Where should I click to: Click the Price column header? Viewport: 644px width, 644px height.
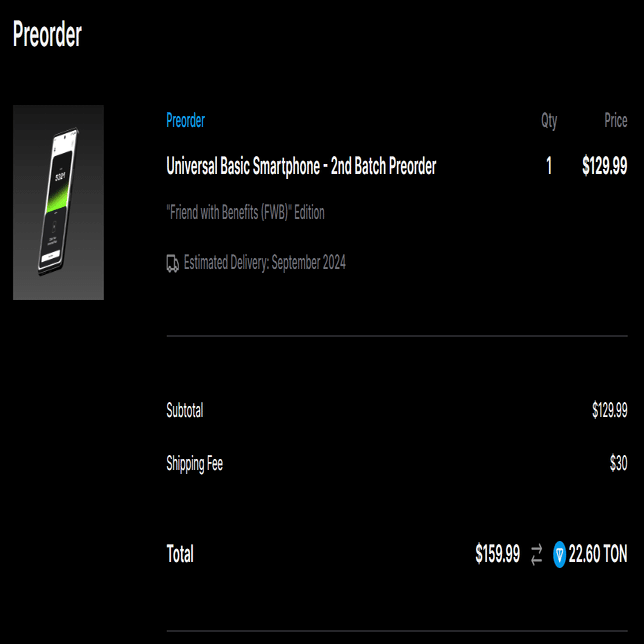[616, 120]
